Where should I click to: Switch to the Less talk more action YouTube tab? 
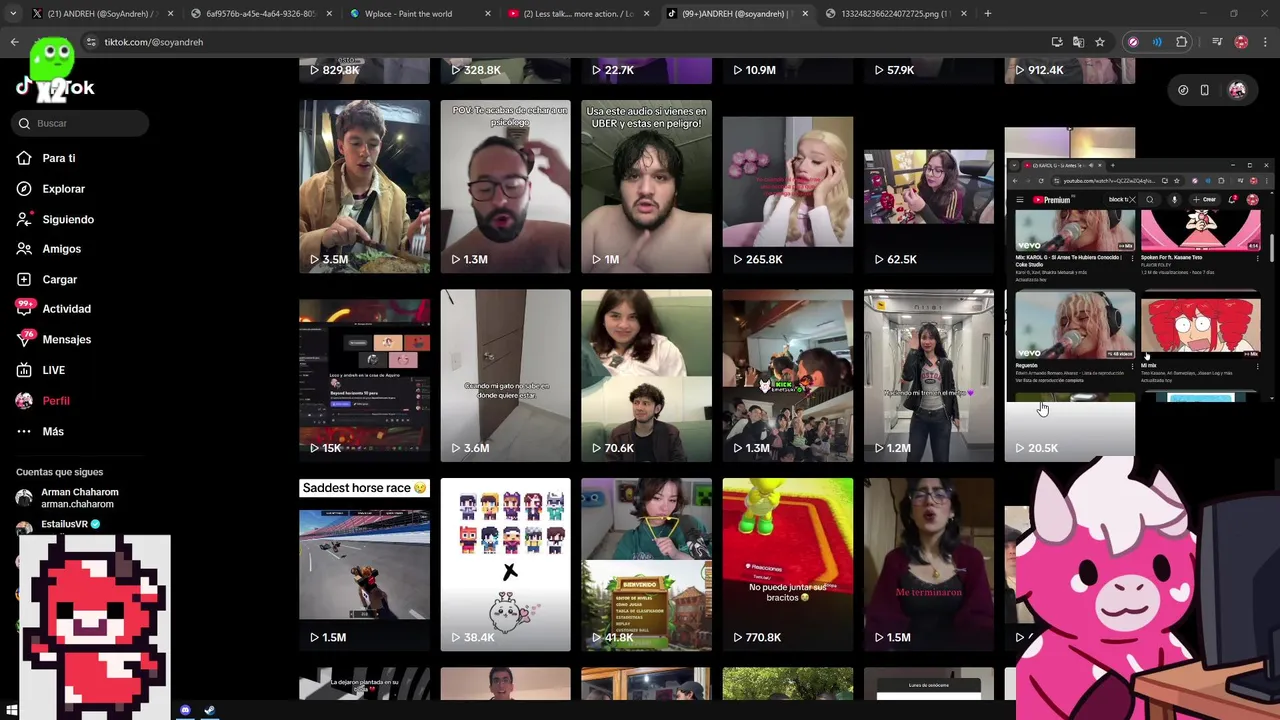coord(580,14)
